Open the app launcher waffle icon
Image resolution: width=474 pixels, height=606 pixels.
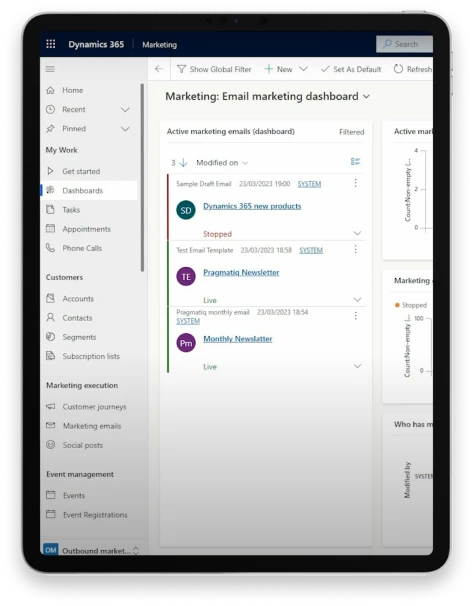51,44
